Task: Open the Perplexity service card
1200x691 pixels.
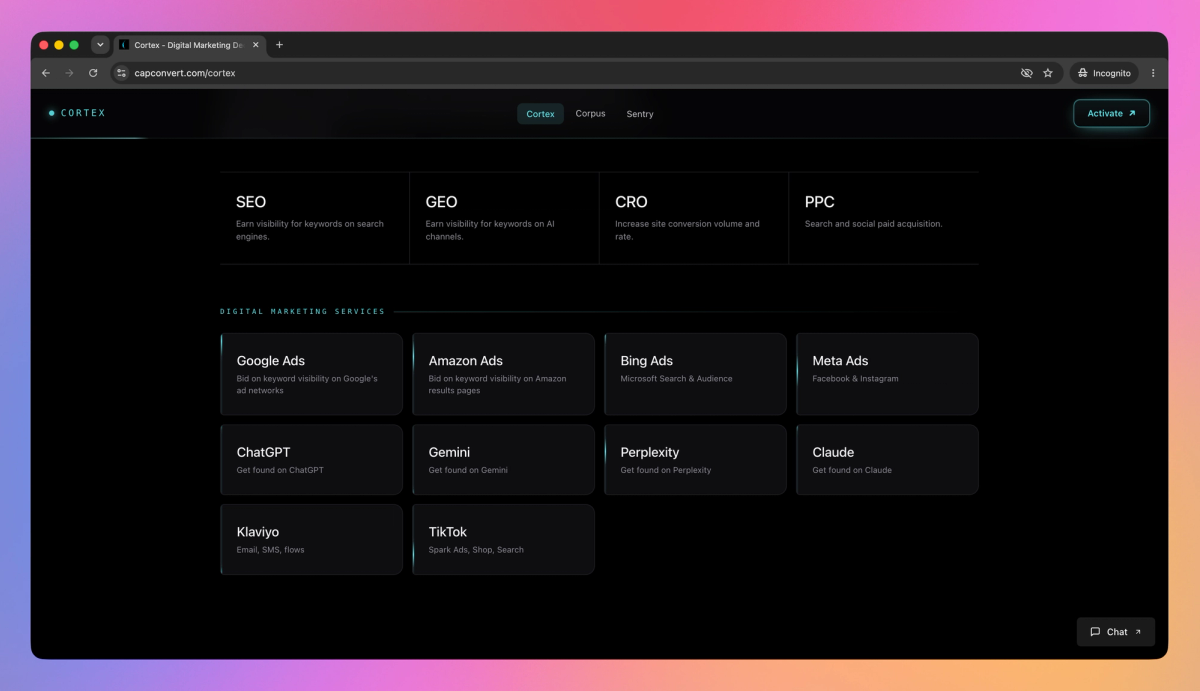Action: (695, 460)
